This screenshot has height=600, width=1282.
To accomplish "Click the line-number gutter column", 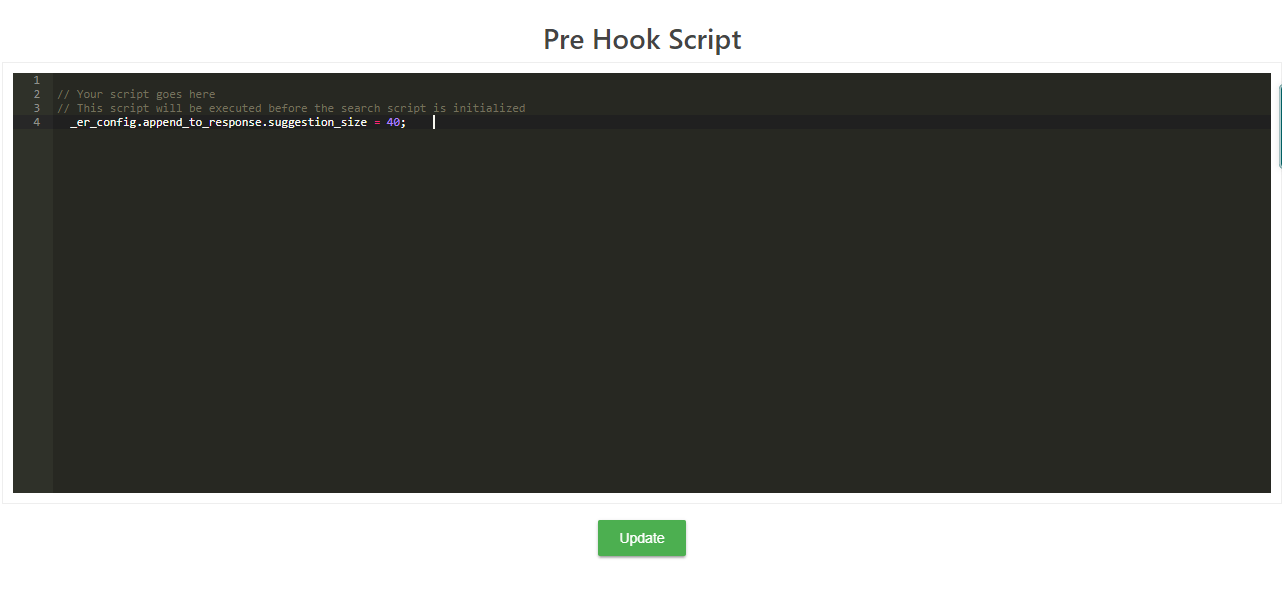I will (x=36, y=200).
